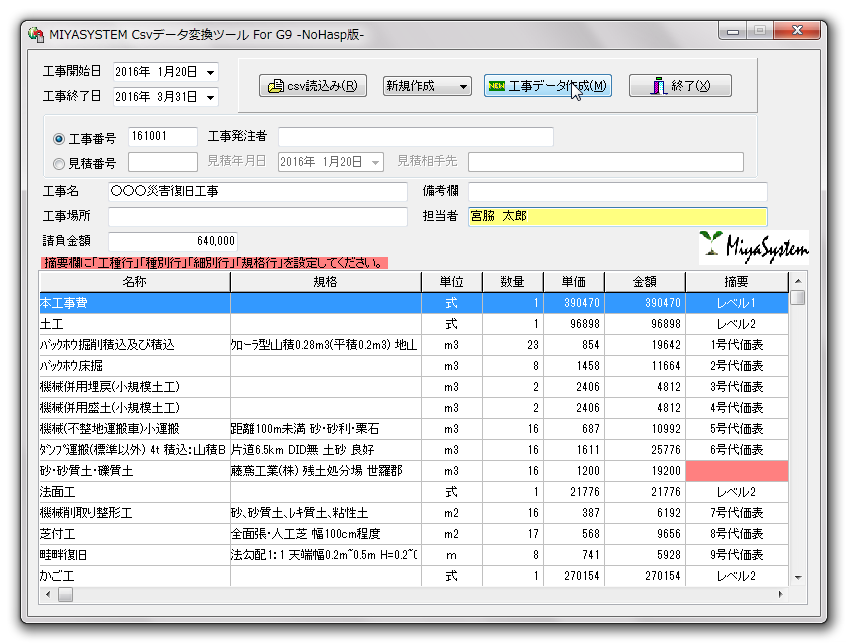This screenshot has height=644, width=848.
Task: Select the 機械併用盛土(小規模土工) cell
Action: point(135,408)
